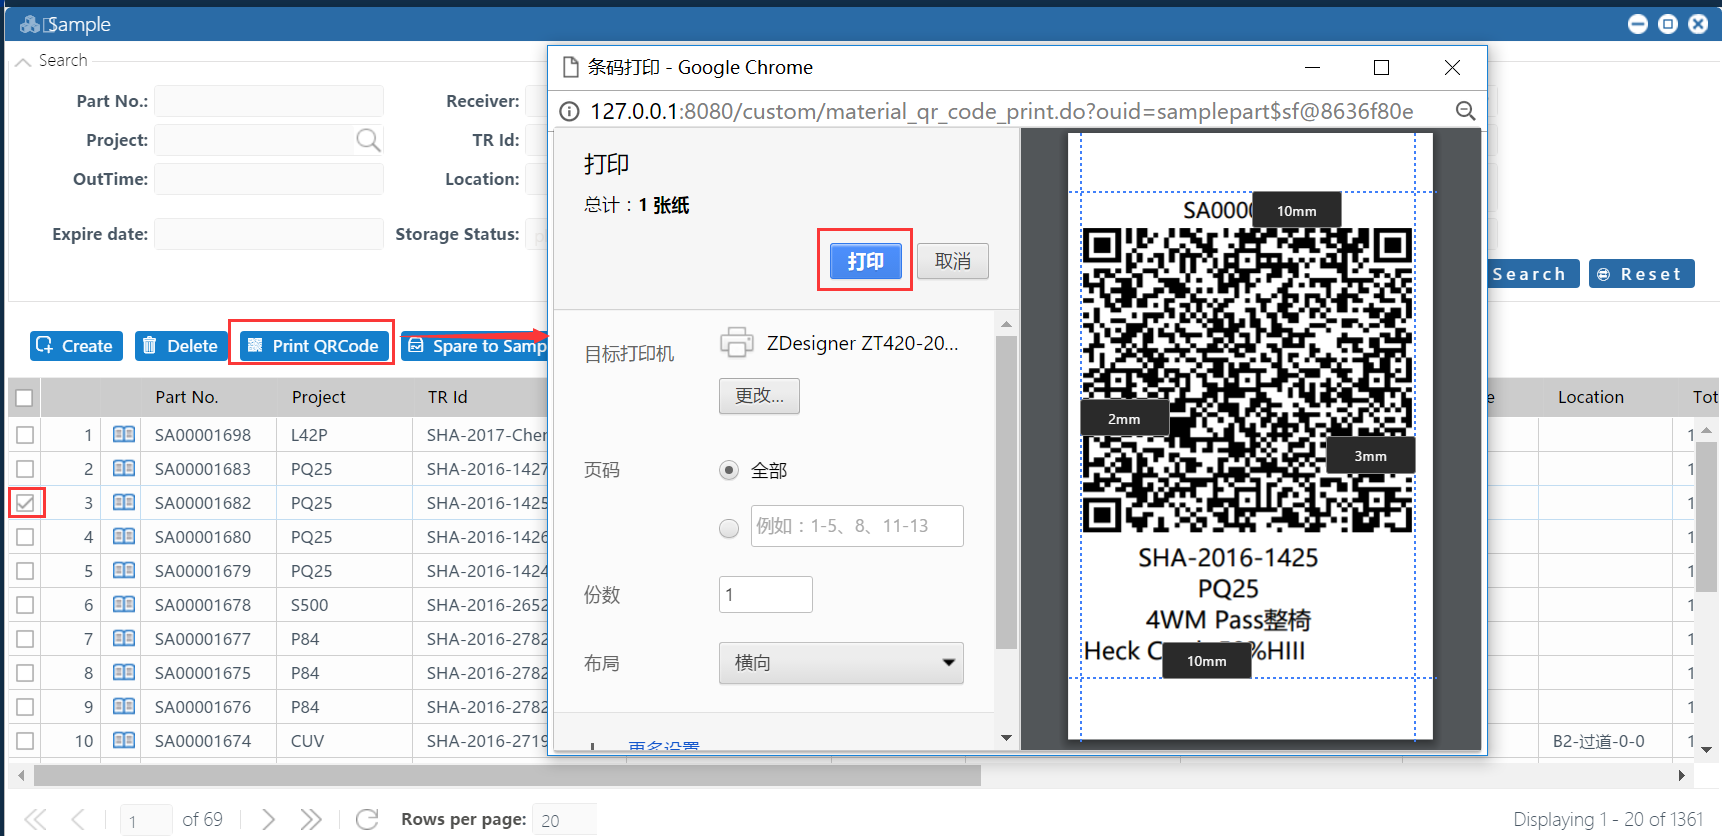Collapse the Search panel chevron

click(x=23, y=62)
